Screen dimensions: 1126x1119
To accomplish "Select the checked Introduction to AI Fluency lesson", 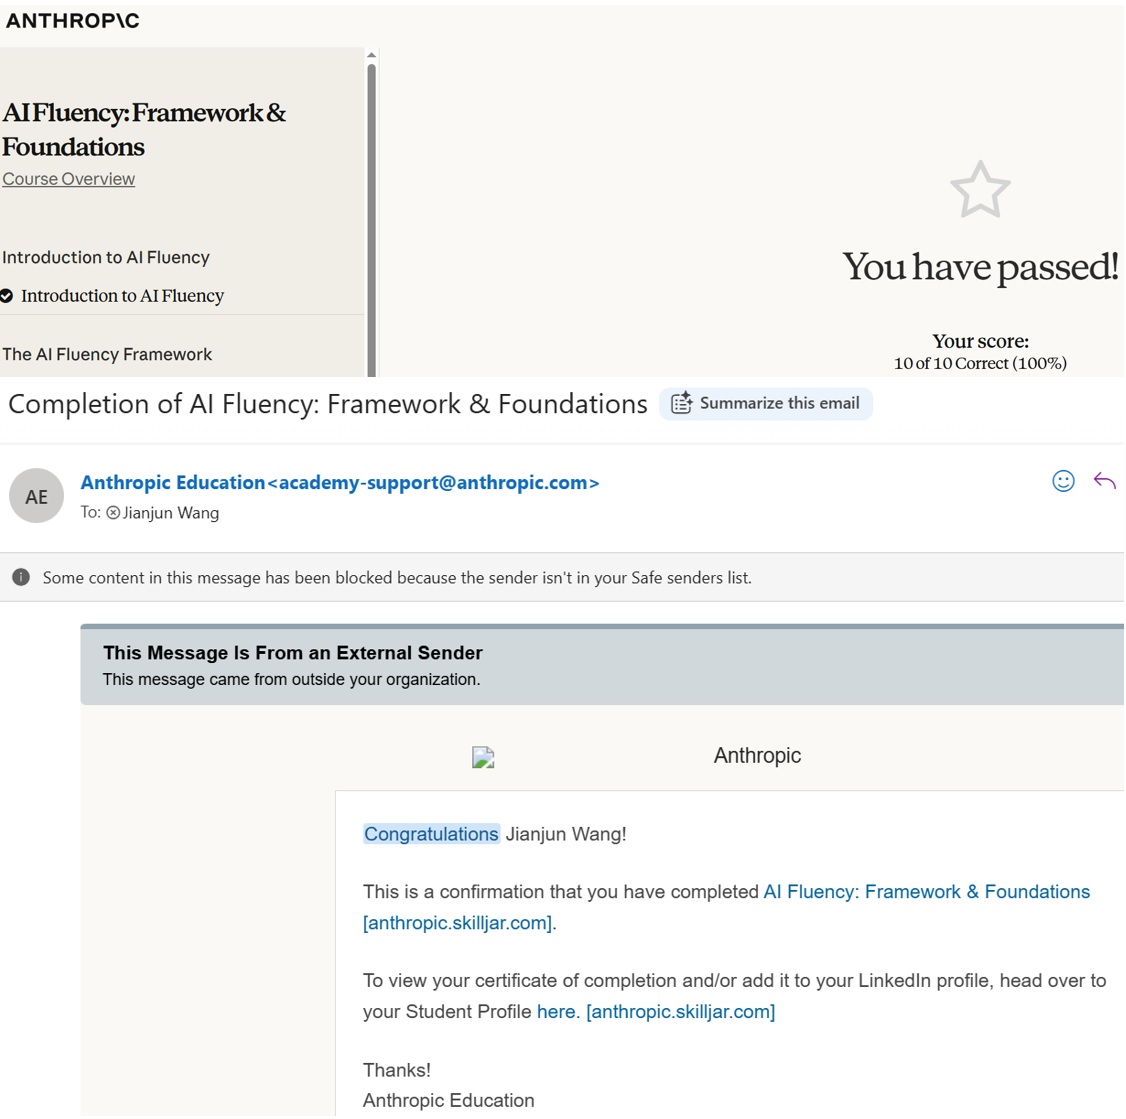I will (122, 296).
